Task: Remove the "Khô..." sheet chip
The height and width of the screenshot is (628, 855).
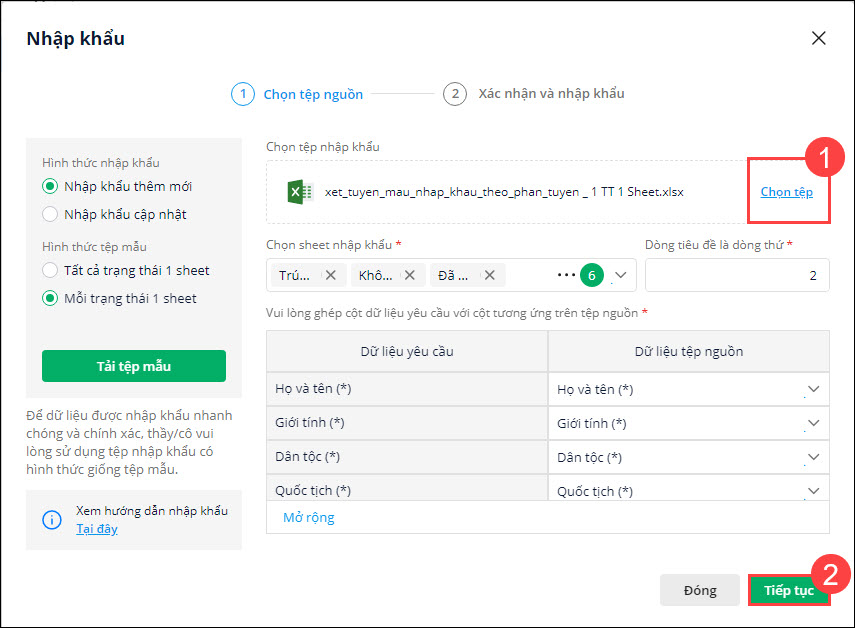Action: click(409, 275)
